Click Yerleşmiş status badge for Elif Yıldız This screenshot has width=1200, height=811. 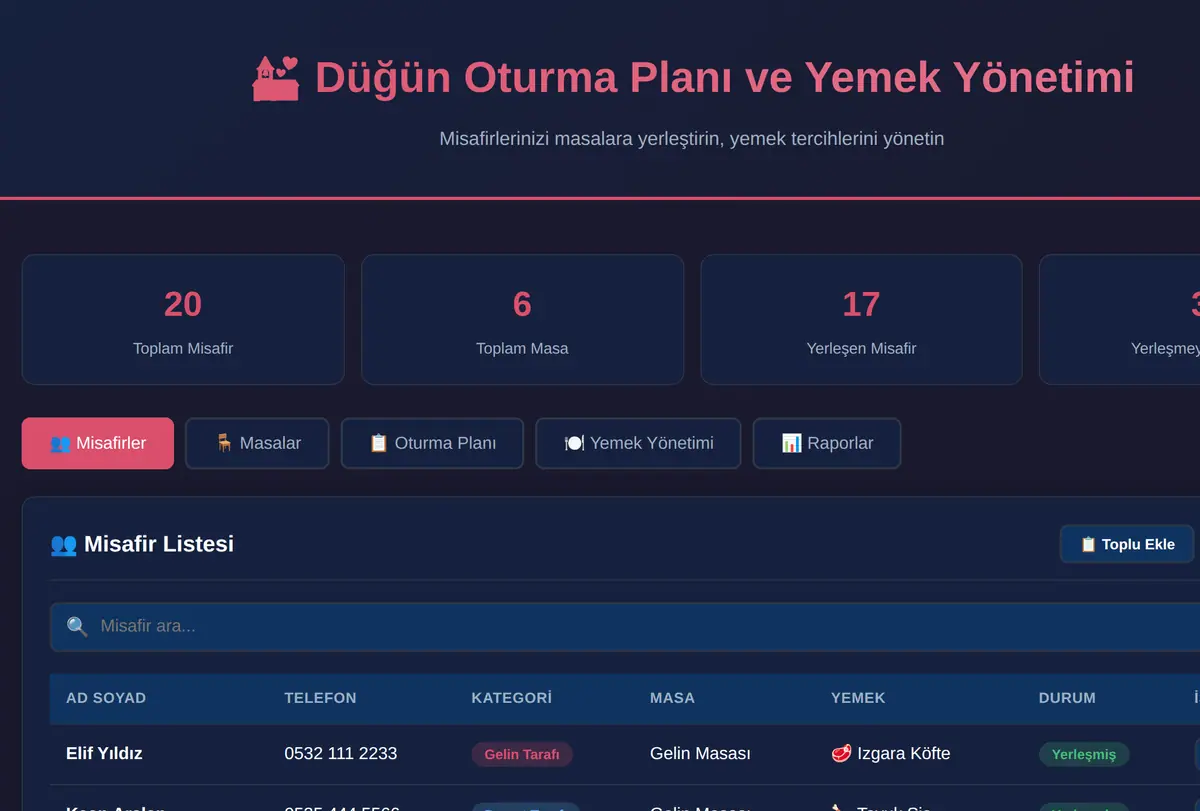[1084, 754]
